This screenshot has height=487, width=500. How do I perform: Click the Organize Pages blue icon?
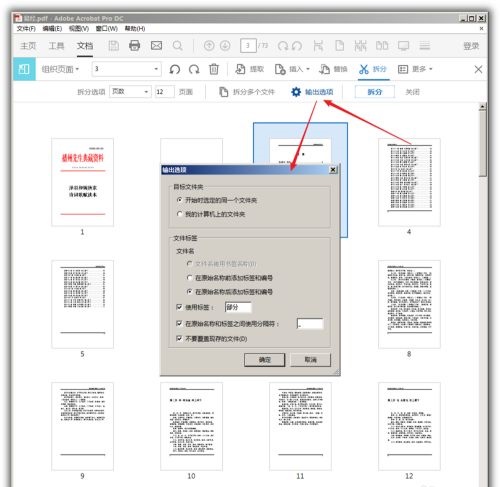[24, 69]
